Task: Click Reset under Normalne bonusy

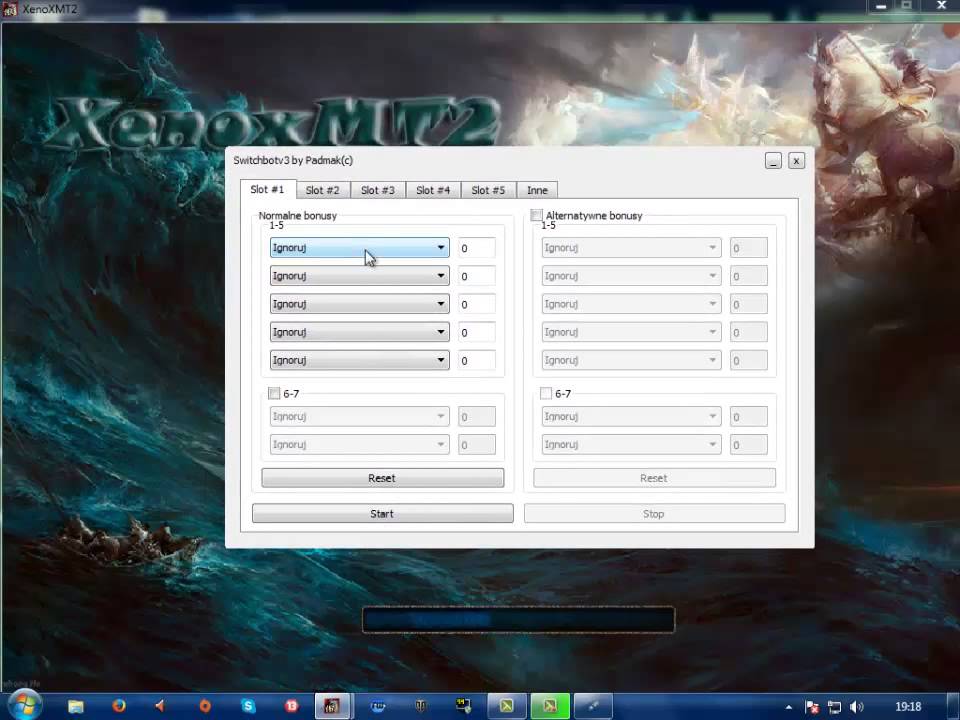Action: [x=383, y=478]
